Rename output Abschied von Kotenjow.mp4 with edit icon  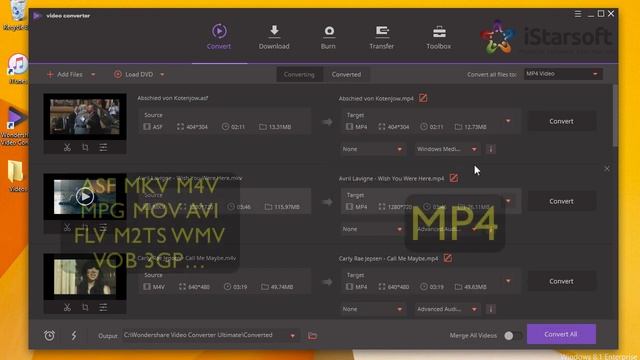click(423, 98)
